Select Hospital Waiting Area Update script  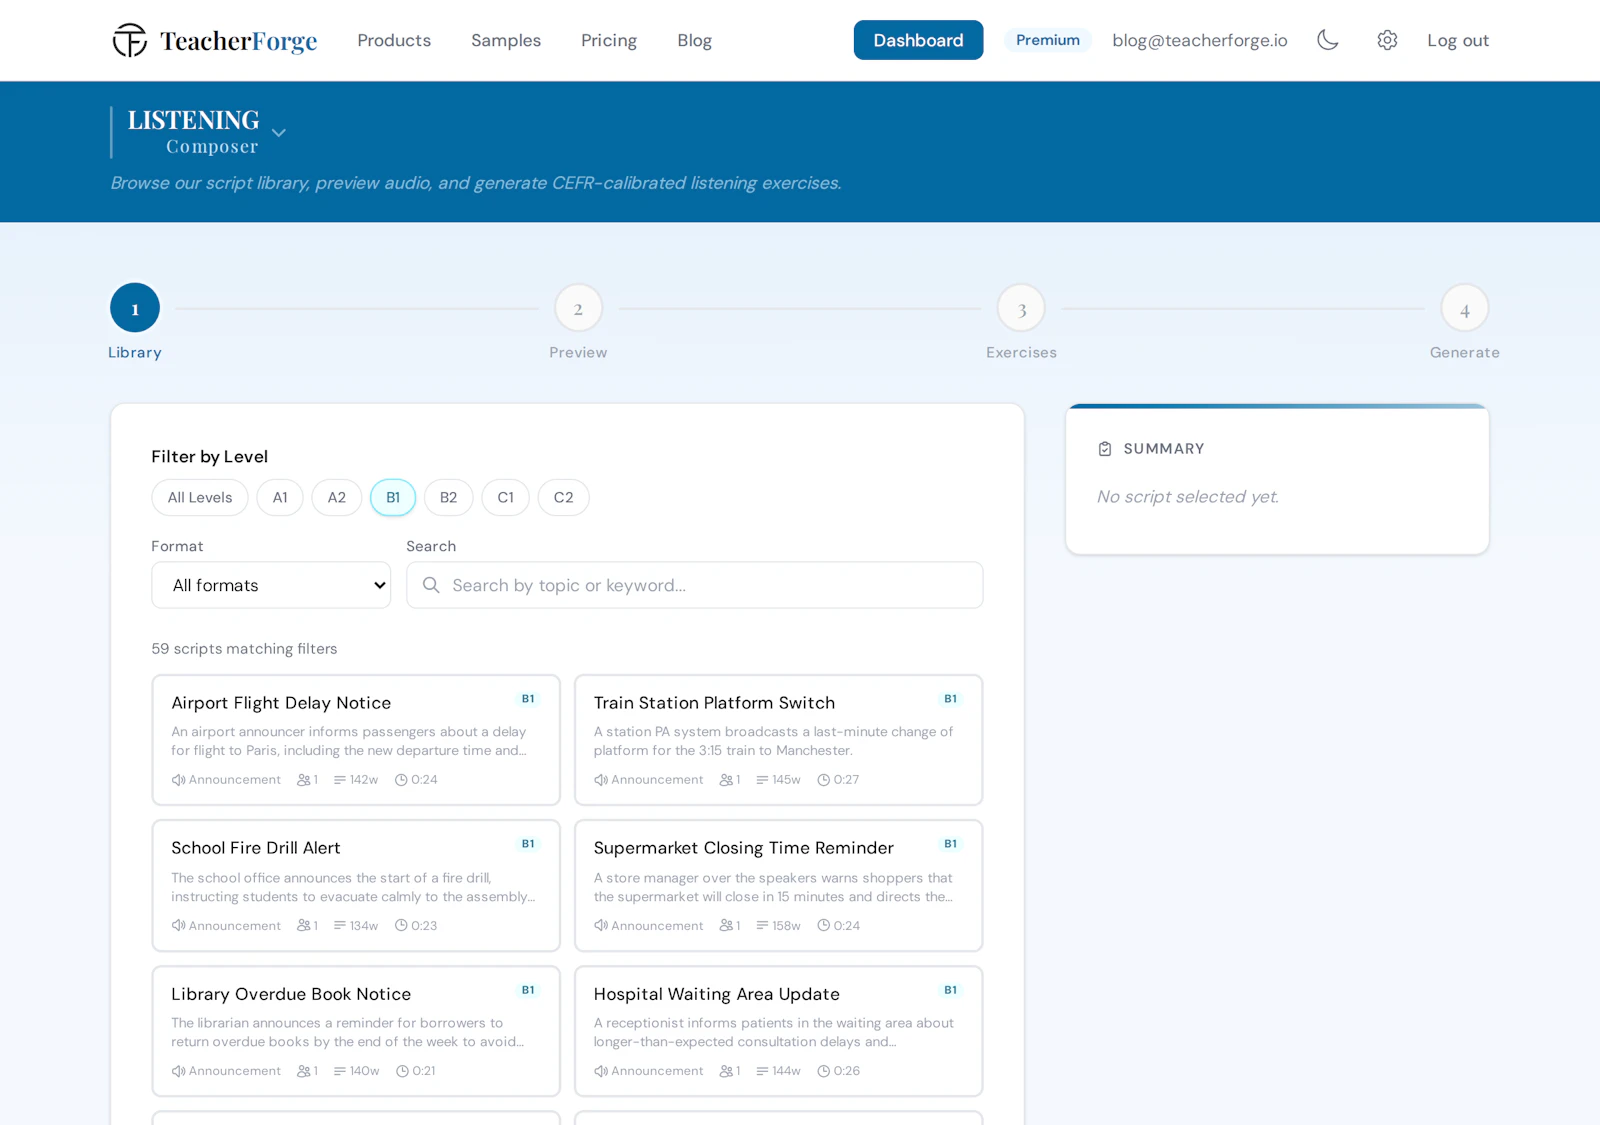(x=779, y=1031)
